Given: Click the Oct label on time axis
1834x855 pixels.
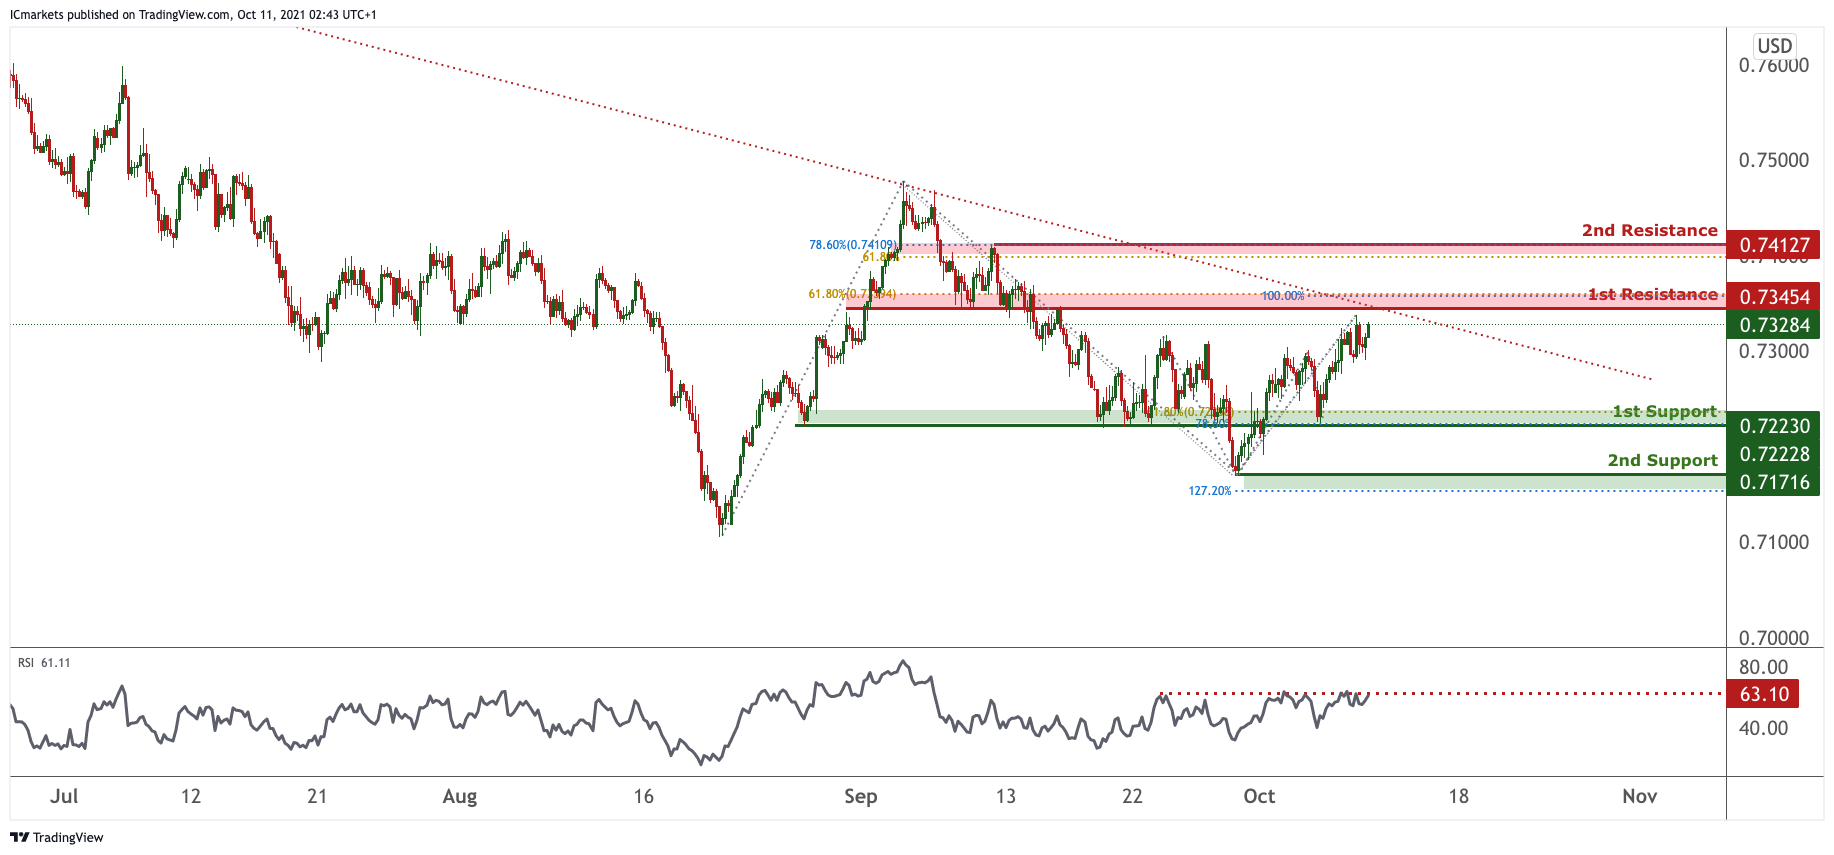Looking at the screenshot, I should (1258, 796).
